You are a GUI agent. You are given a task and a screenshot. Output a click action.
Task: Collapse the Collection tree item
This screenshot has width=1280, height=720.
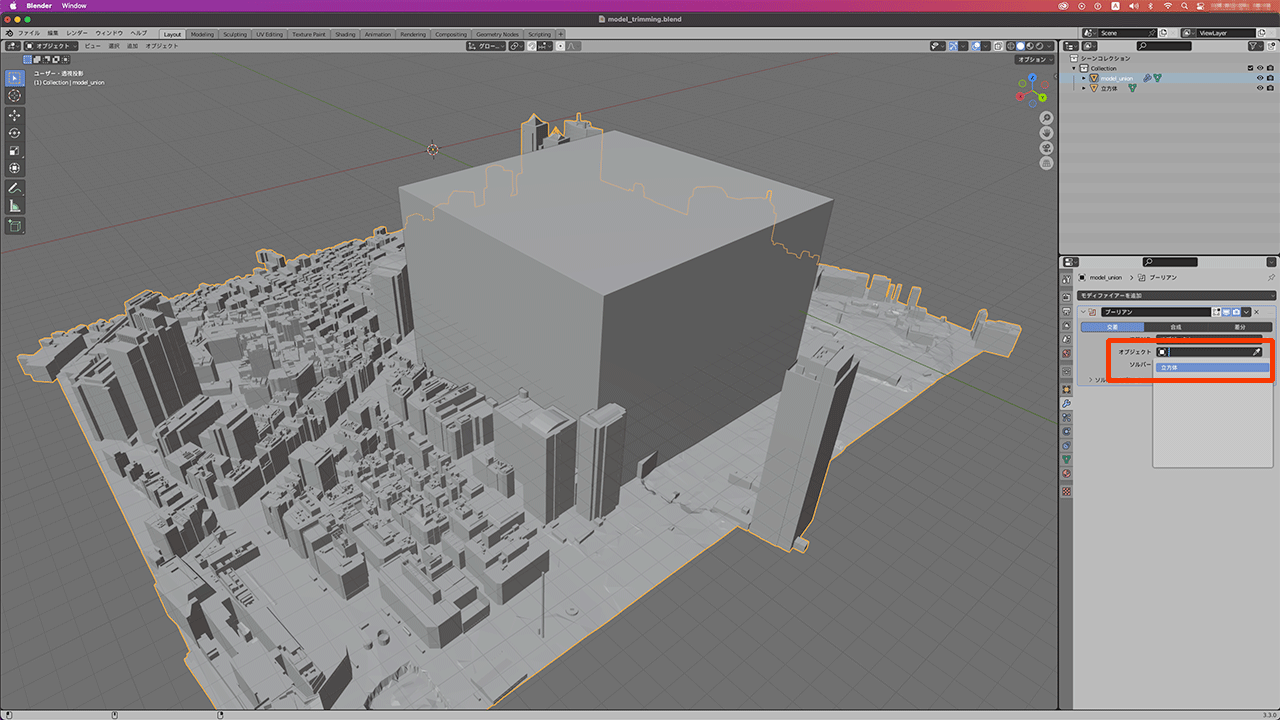point(1076,68)
